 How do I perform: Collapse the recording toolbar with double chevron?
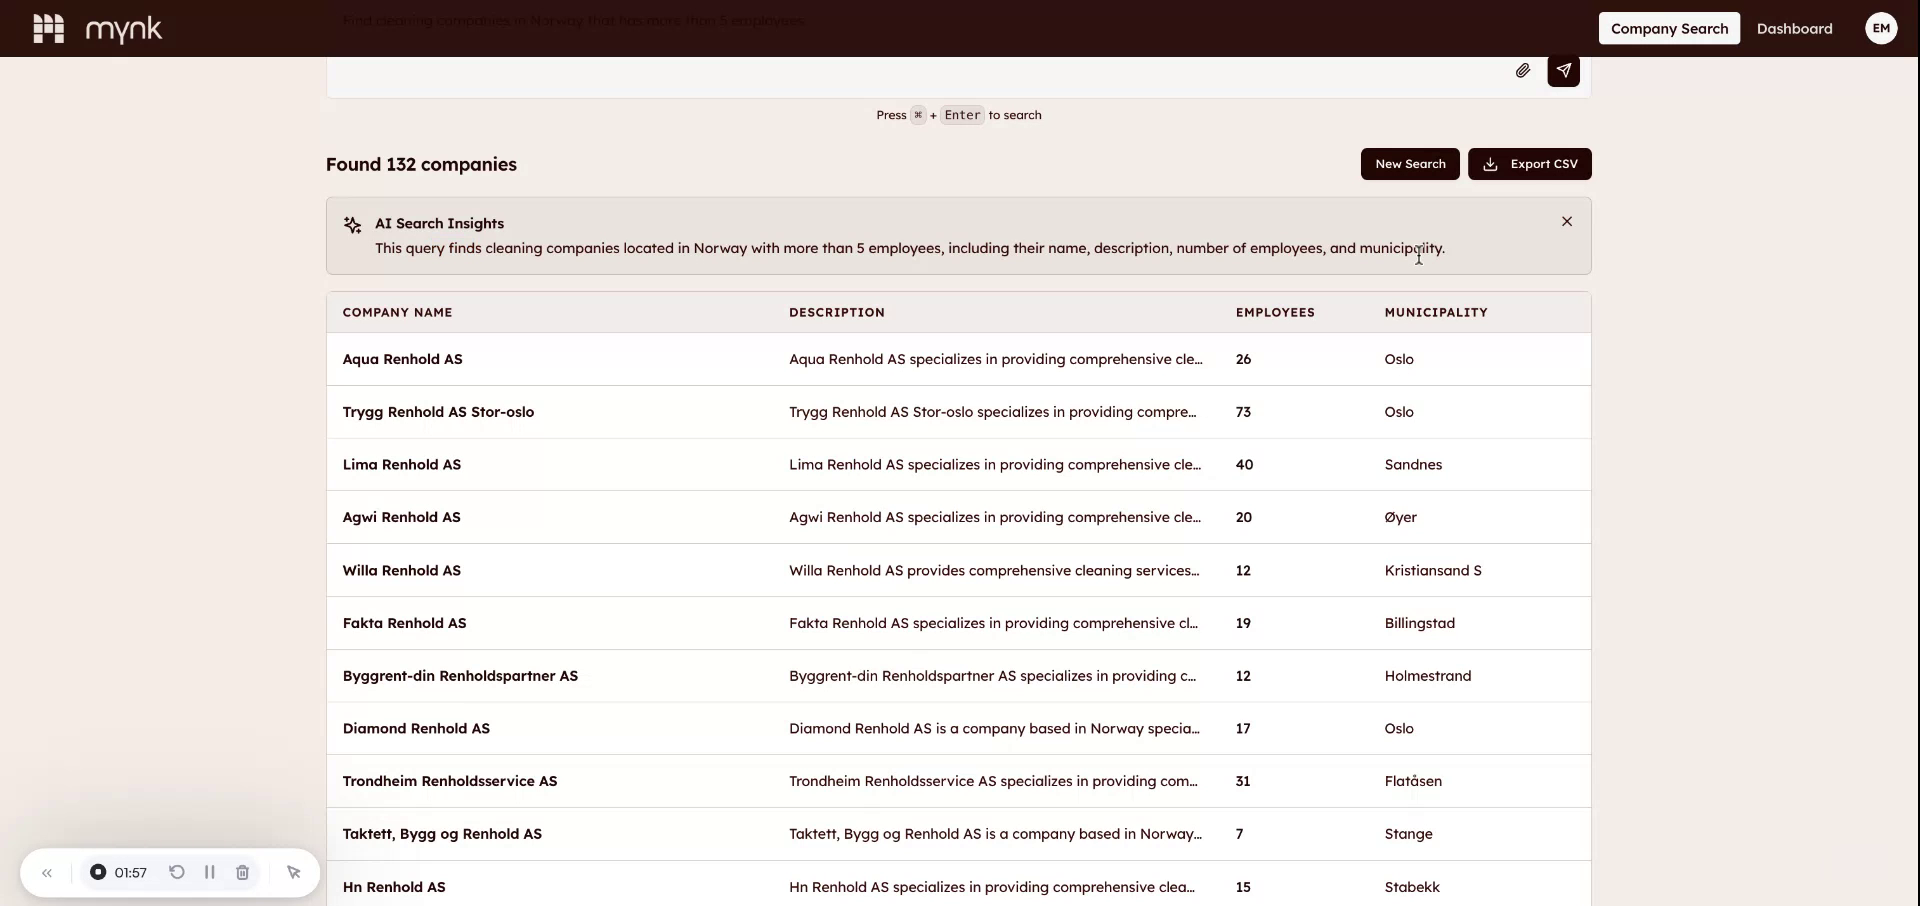[x=47, y=872]
